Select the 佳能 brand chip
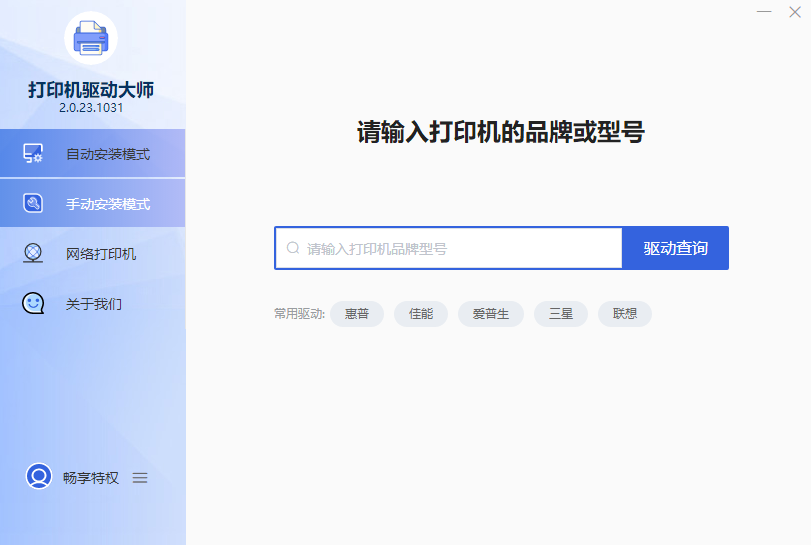This screenshot has height=545, width=811. pyautogui.click(x=421, y=314)
